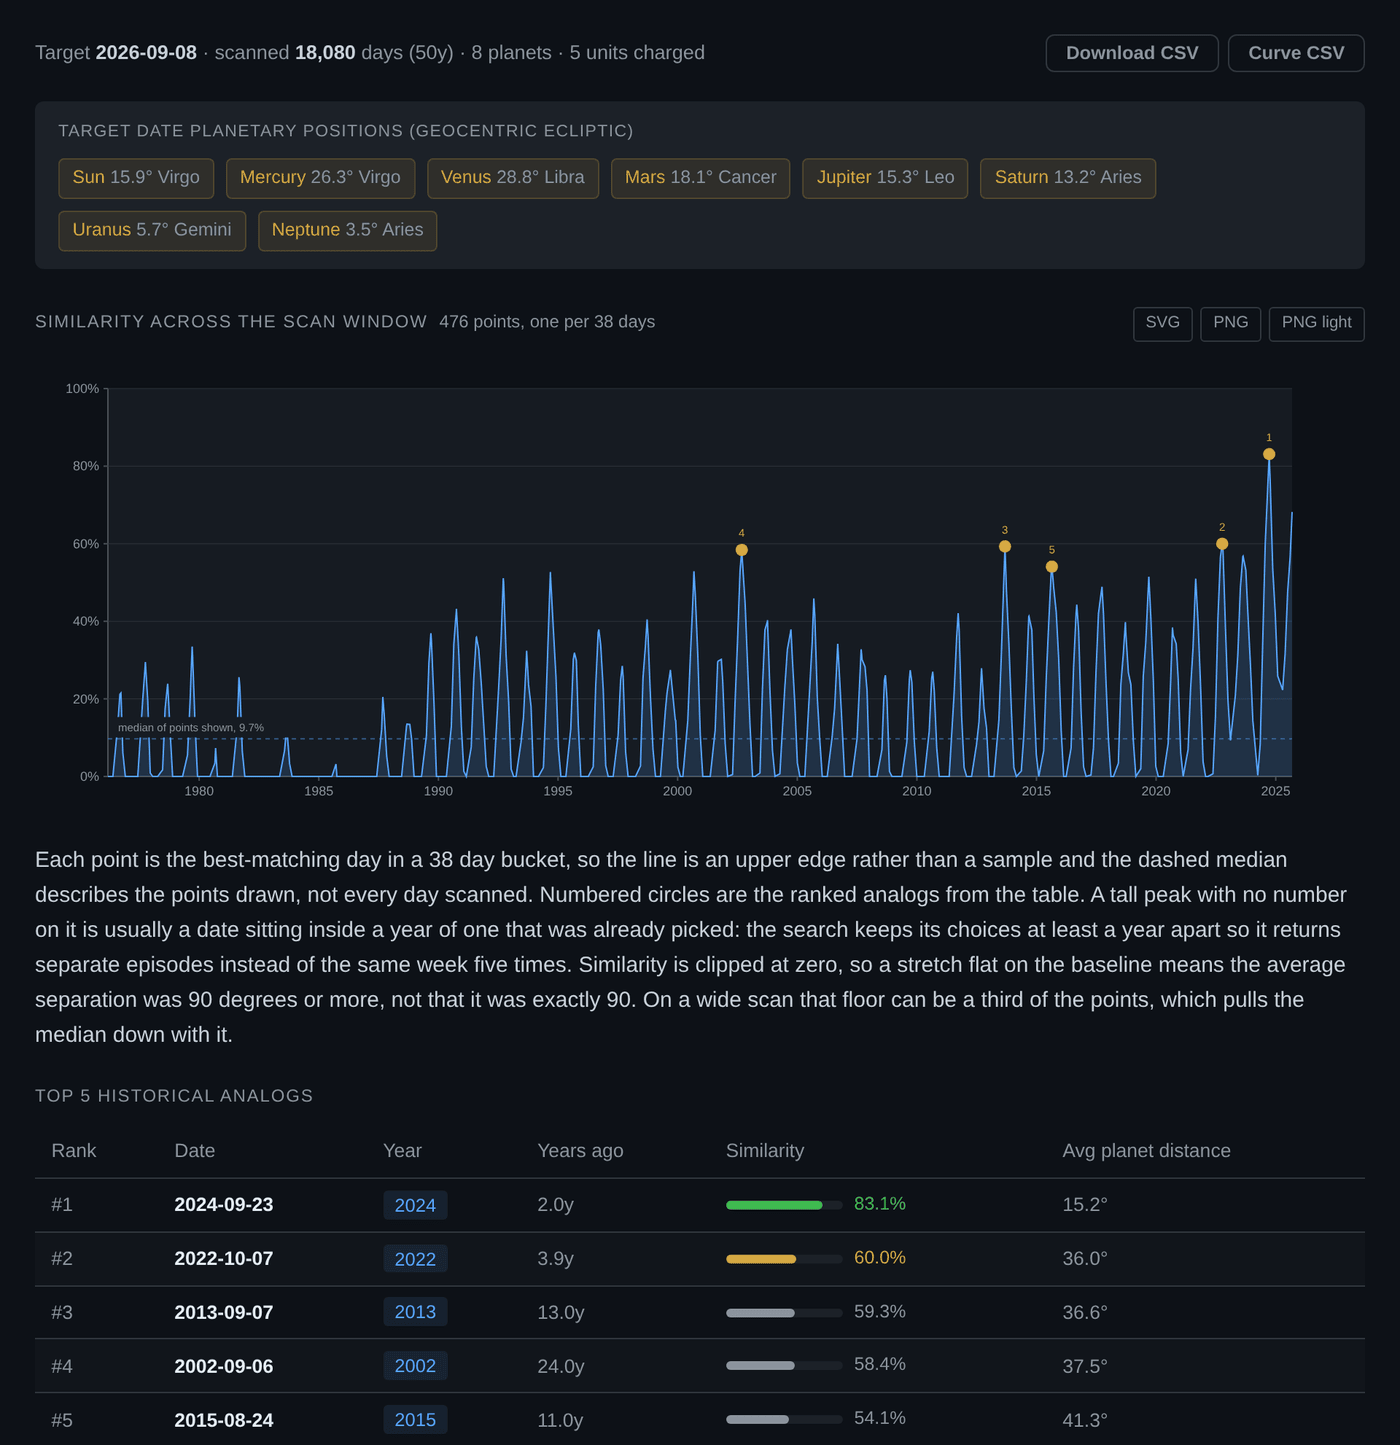Viewport: 1400px width, 1445px height.
Task: Click the similarity bar for 58.4%
Action: pos(784,1366)
